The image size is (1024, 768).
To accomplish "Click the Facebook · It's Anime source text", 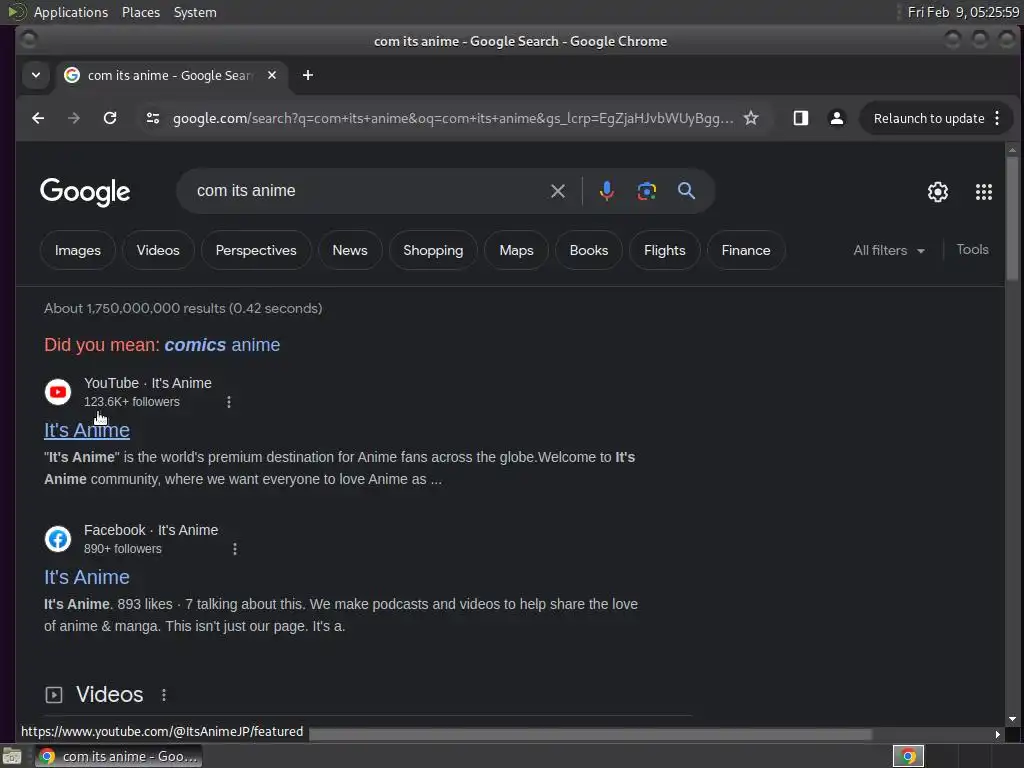I will (x=151, y=530).
